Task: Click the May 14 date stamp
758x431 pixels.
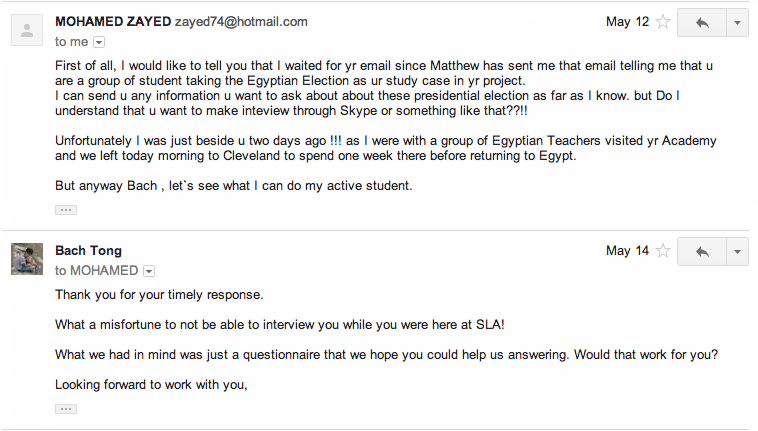Action: (627, 250)
